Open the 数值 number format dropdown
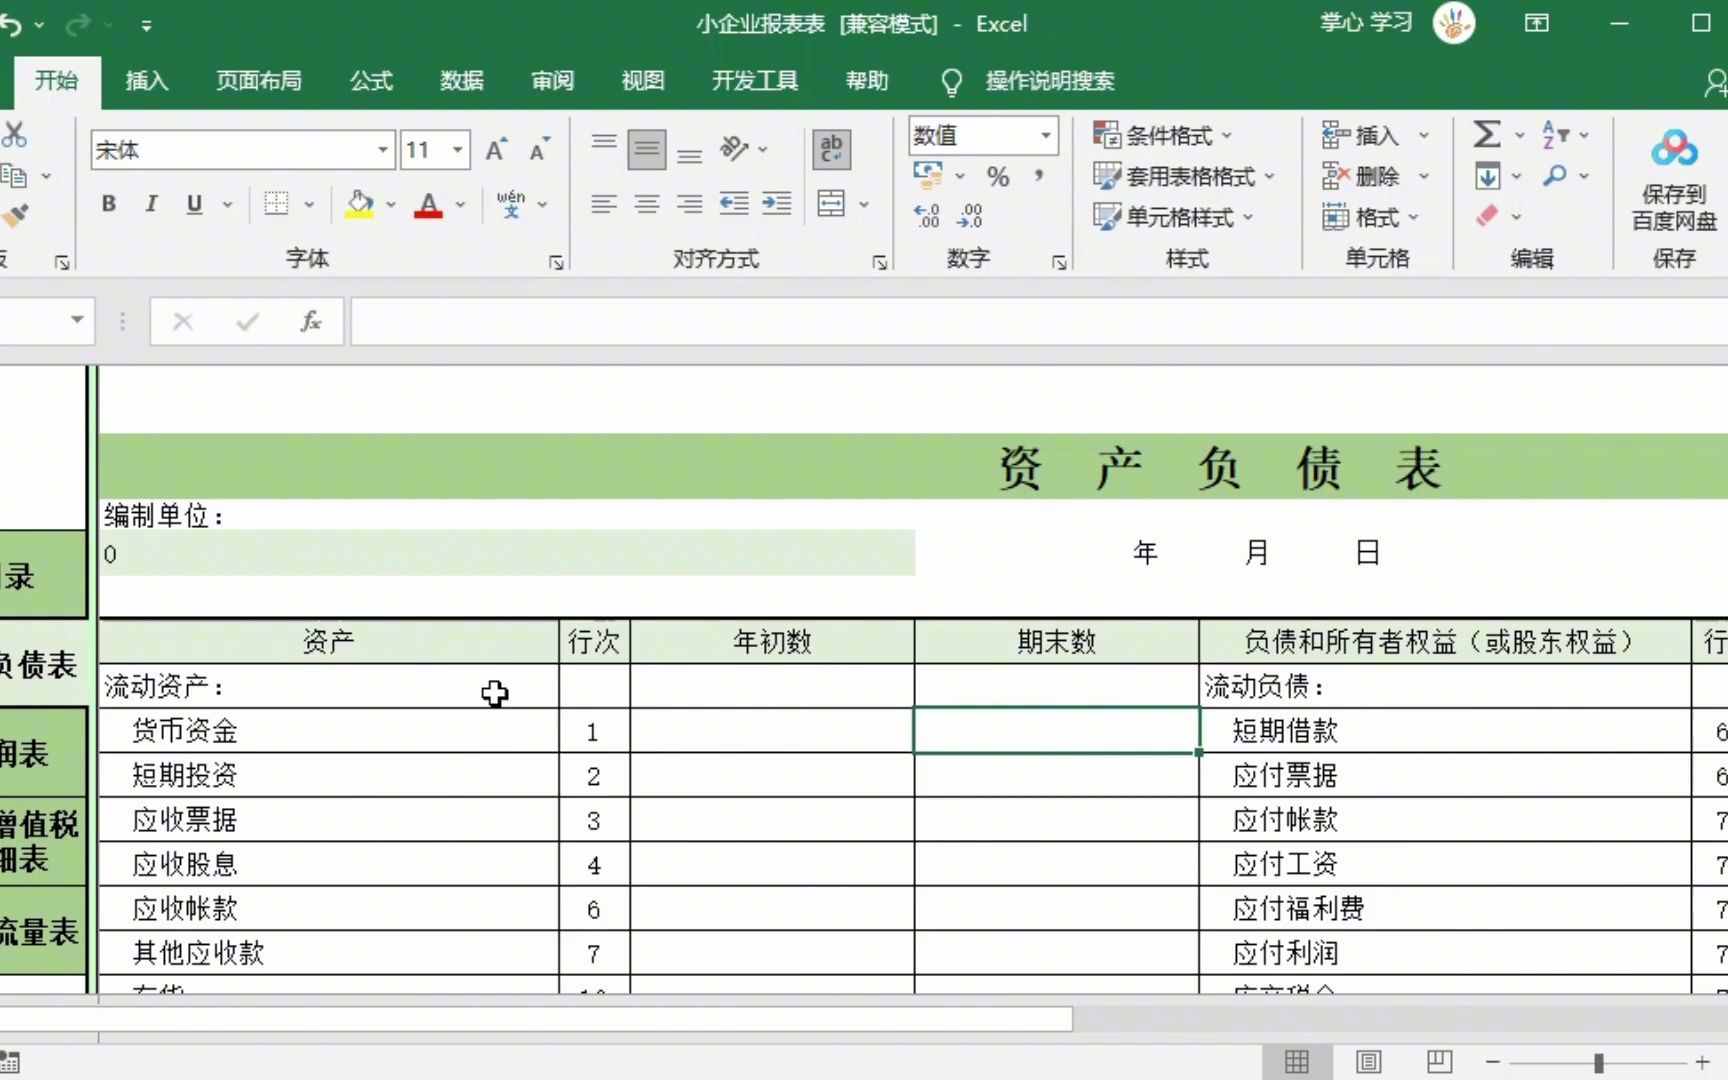 click(x=1044, y=135)
